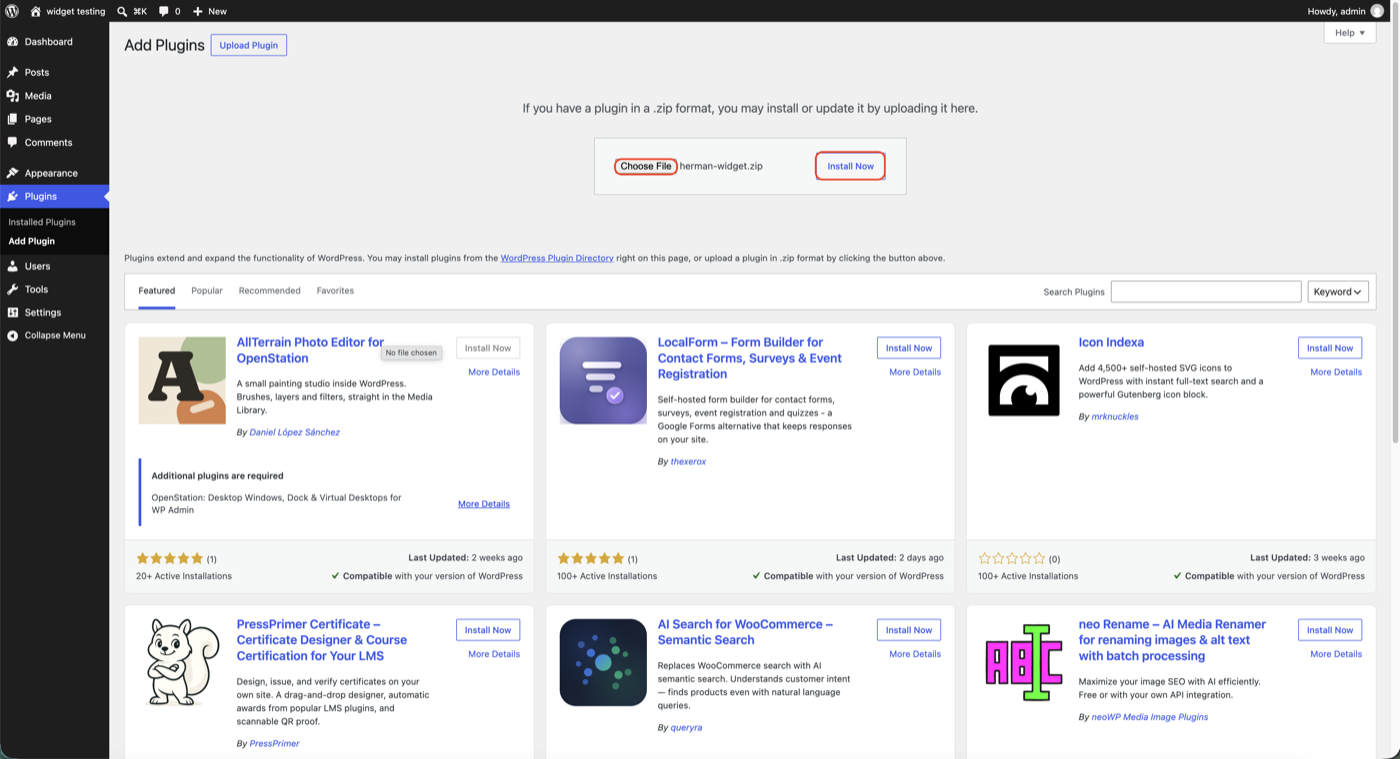Screen dimensions: 1400x759
Task: Open the Media library icon
Action: 12,96
